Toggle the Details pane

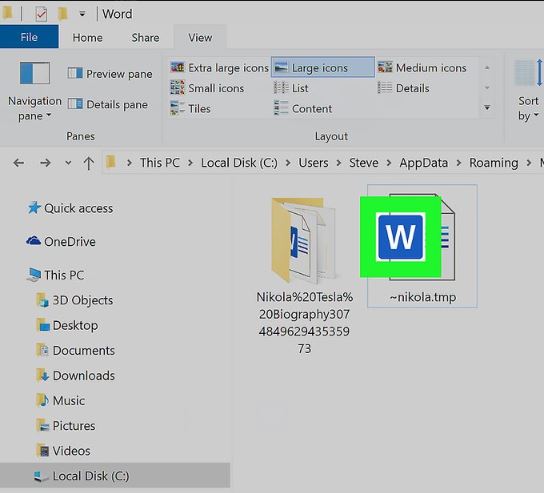(x=108, y=104)
